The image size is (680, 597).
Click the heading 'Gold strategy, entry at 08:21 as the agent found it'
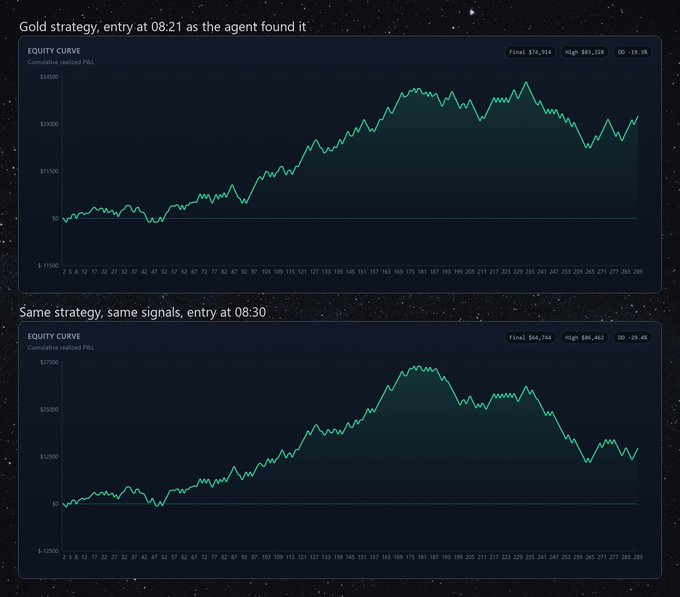pyautogui.click(x=163, y=27)
